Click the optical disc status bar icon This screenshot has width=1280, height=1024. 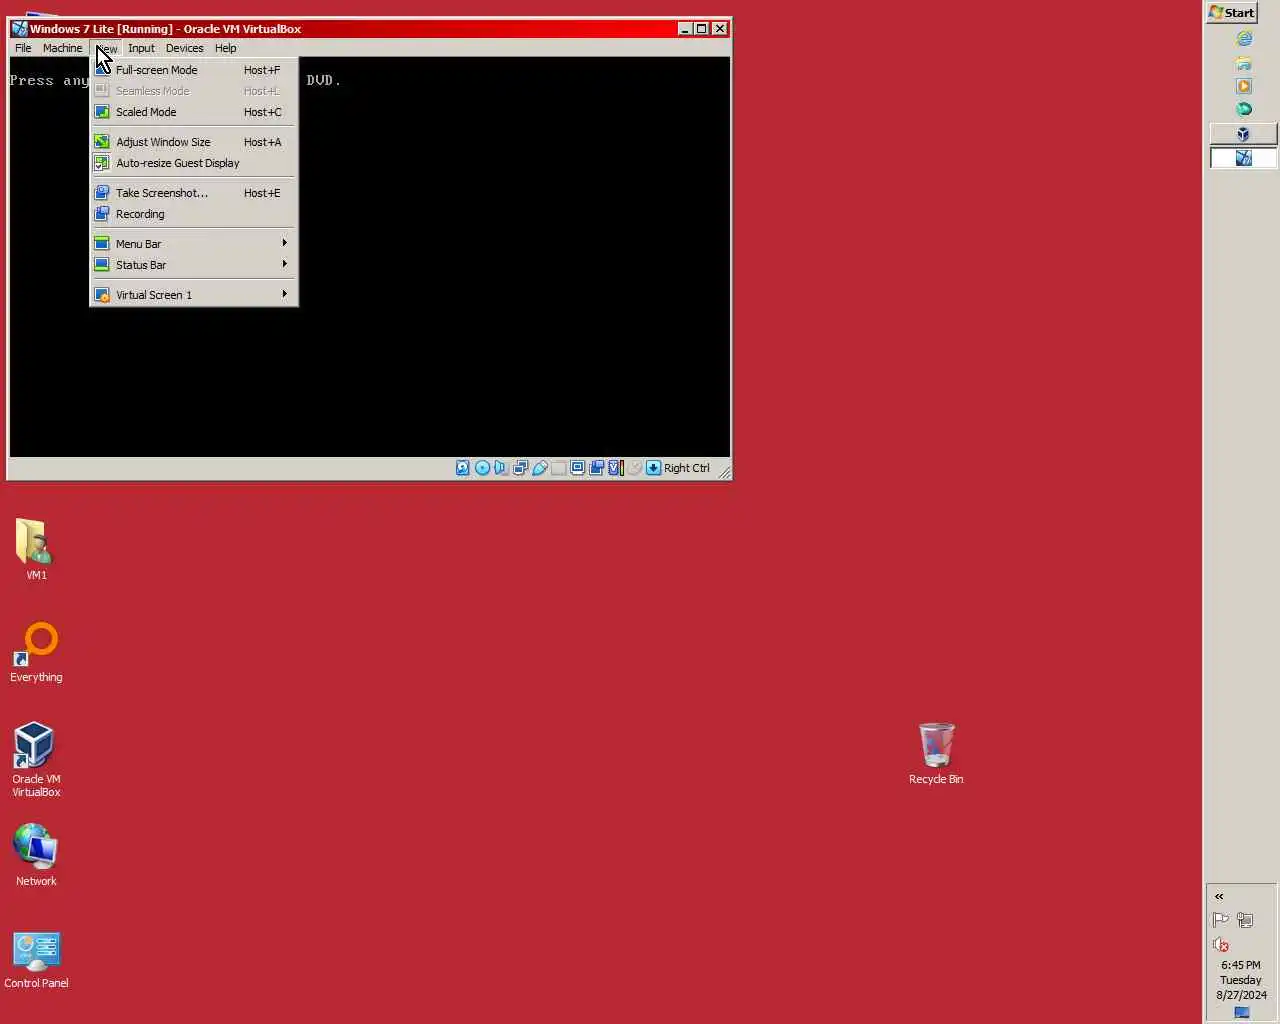(482, 467)
